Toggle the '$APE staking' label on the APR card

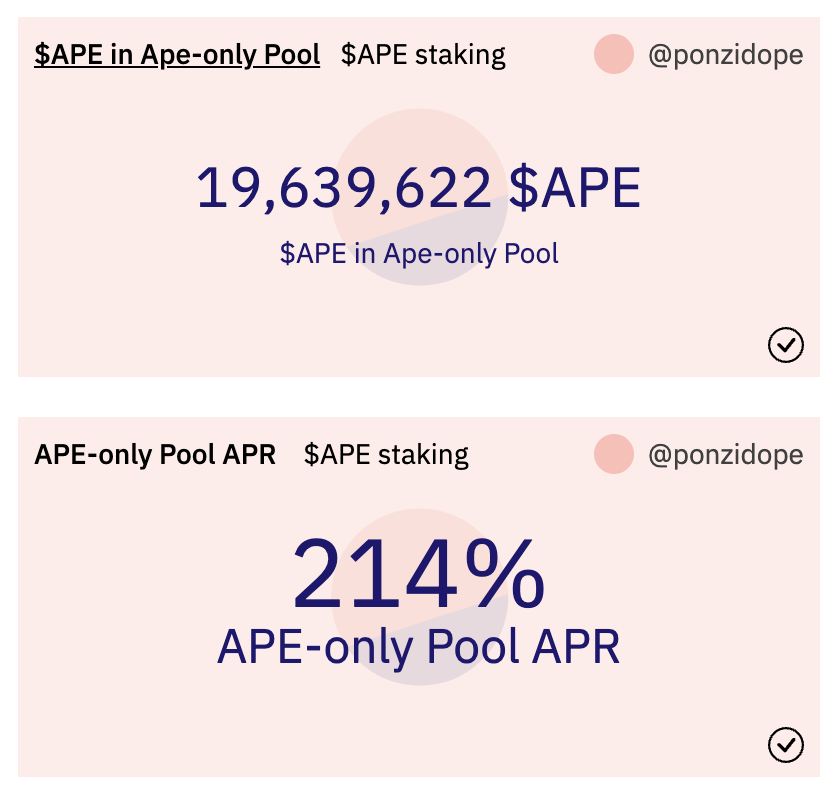[386, 454]
